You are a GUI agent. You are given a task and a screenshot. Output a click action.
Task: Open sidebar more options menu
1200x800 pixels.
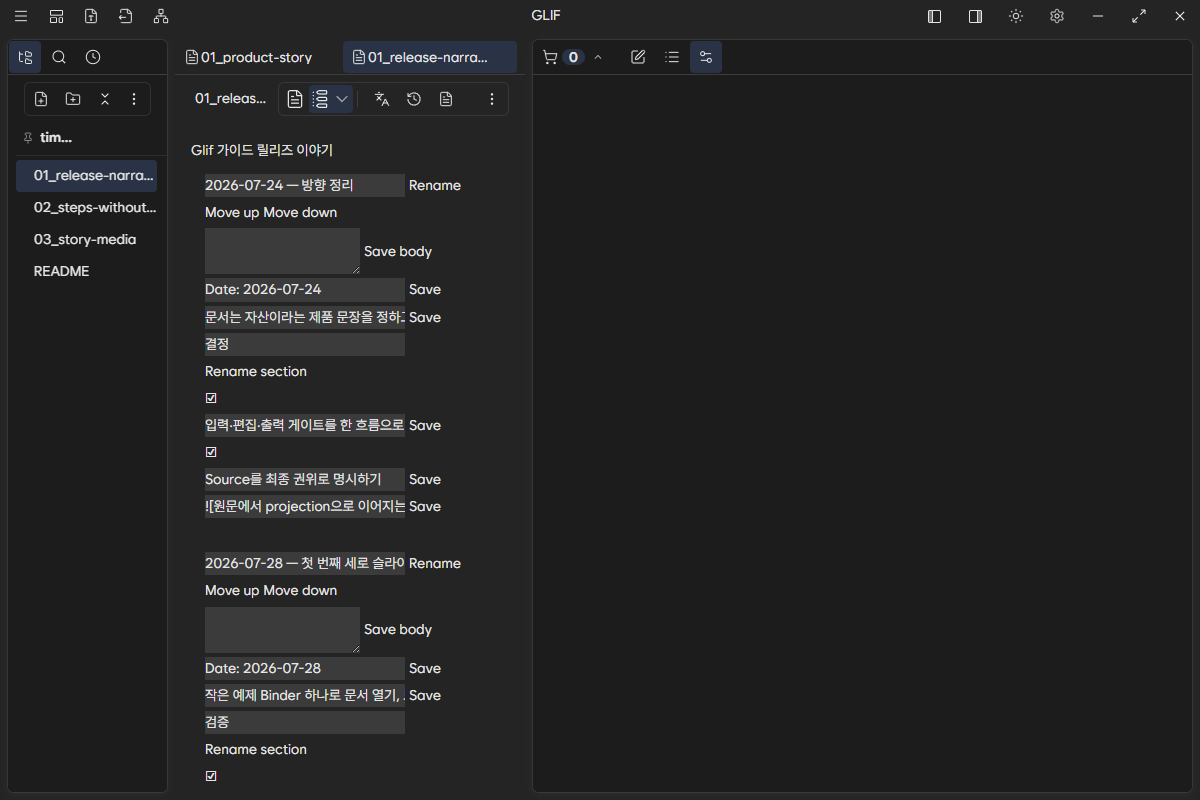(134, 99)
